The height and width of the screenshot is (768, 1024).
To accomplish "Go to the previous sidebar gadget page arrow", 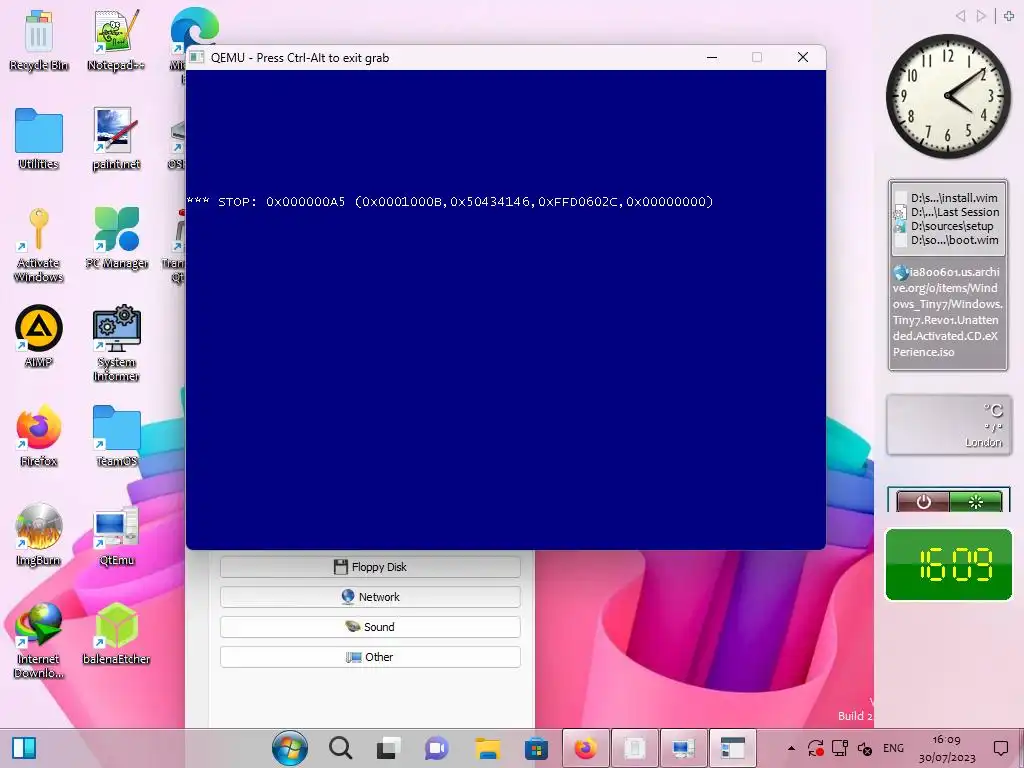I will tap(961, 16).
